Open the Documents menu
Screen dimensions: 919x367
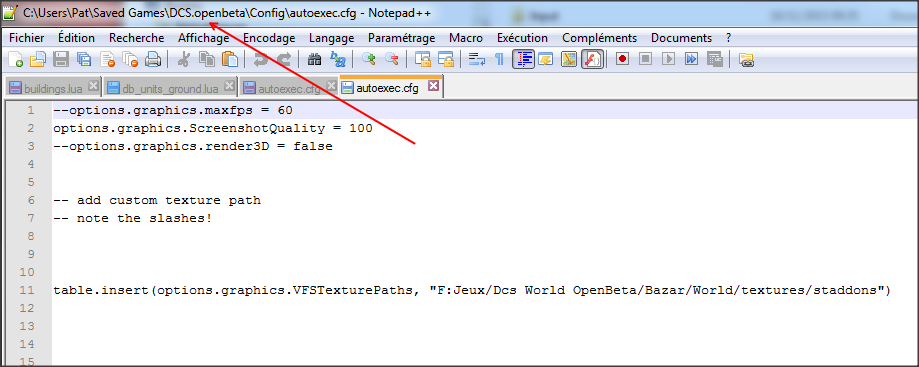[681, 38]
